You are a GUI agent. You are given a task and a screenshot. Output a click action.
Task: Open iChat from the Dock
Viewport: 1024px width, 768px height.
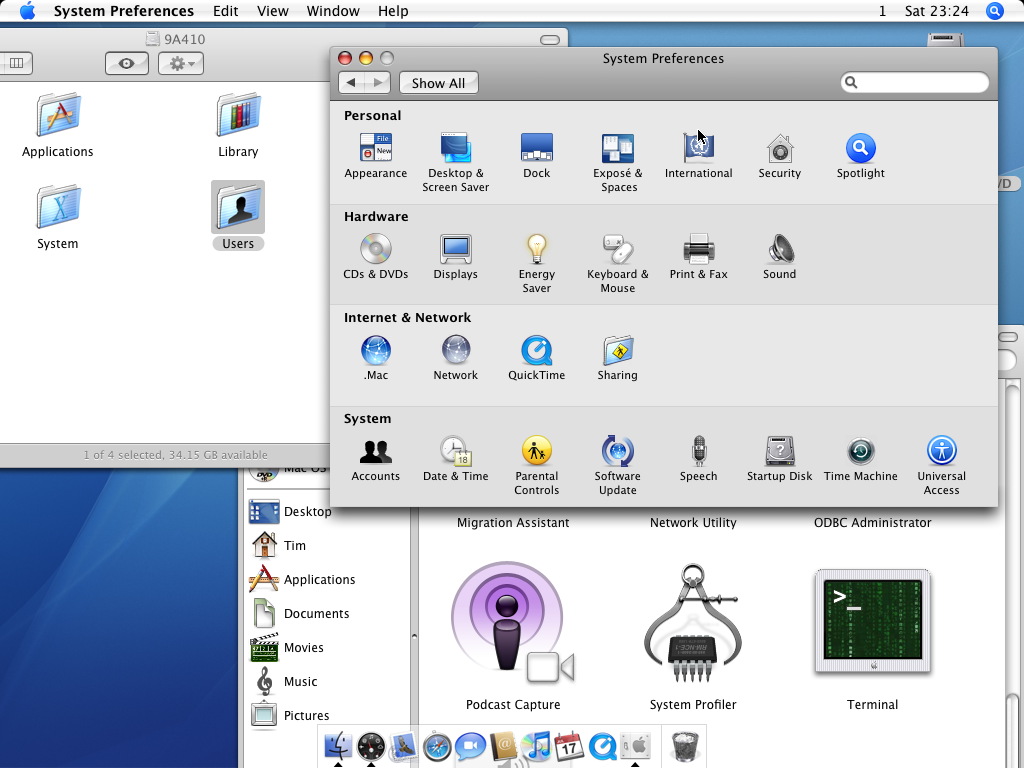(x=470, y=746)
